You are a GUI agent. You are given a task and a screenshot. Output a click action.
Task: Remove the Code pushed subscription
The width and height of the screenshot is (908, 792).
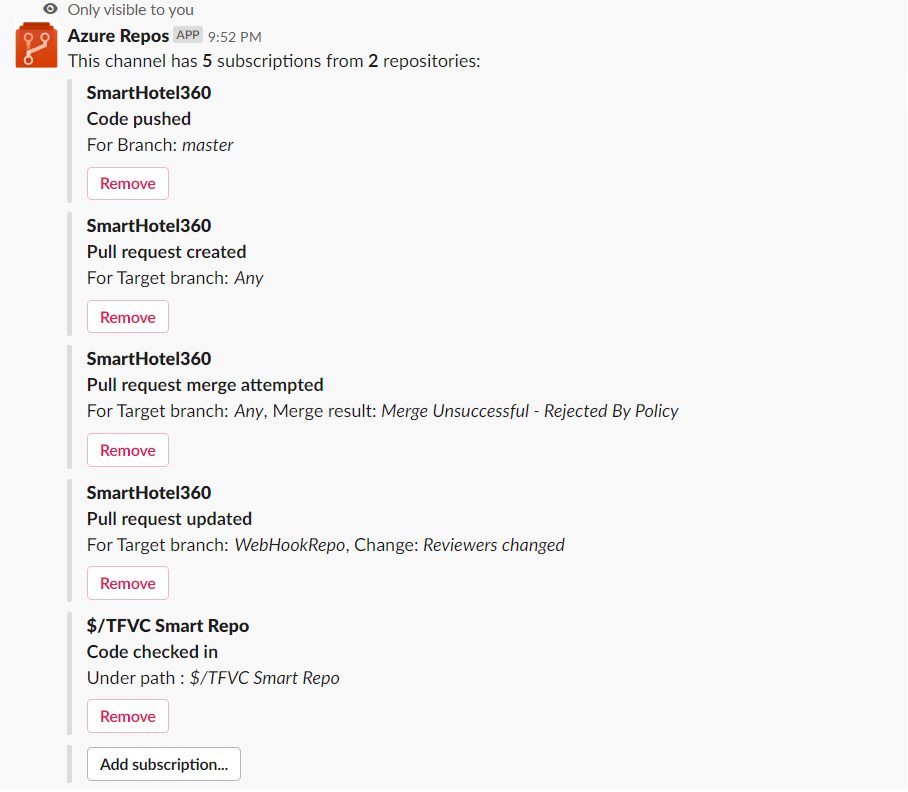[x=127, y=183]
